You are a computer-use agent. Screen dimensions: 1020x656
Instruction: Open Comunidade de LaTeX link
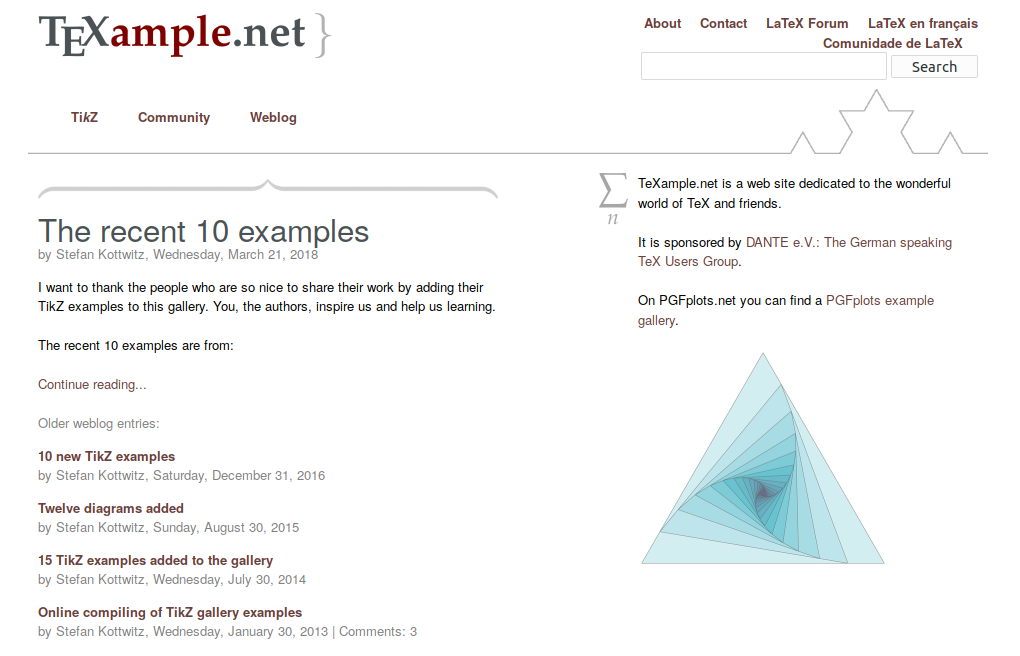pyautogui.click(x=892, y=43)
